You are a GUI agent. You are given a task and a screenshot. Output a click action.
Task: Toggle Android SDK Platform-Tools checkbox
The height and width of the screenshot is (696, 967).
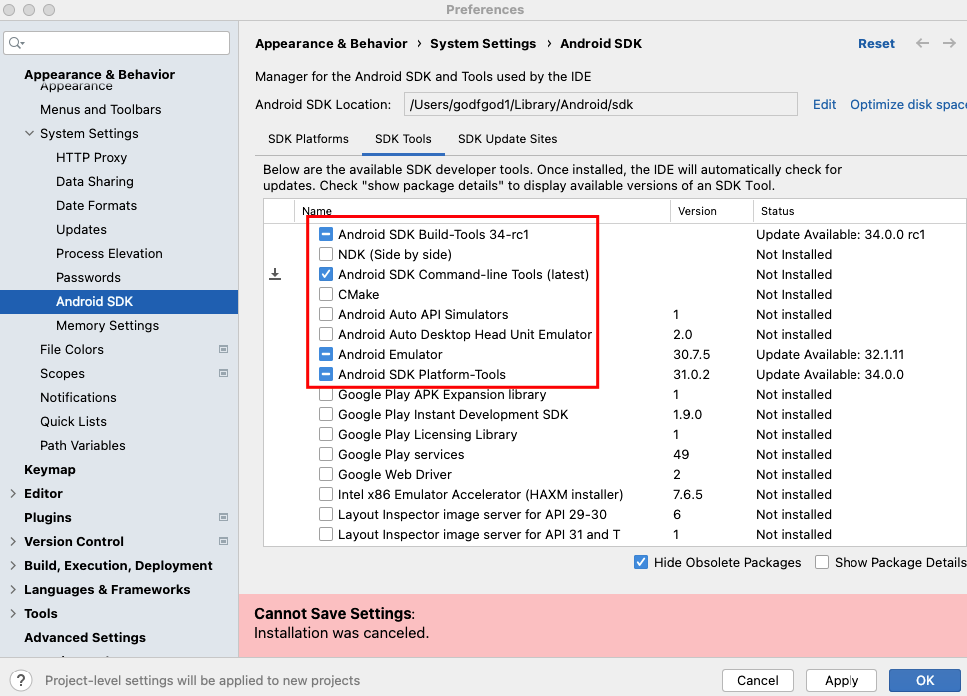pyautogui.click(x=326, y=374)
